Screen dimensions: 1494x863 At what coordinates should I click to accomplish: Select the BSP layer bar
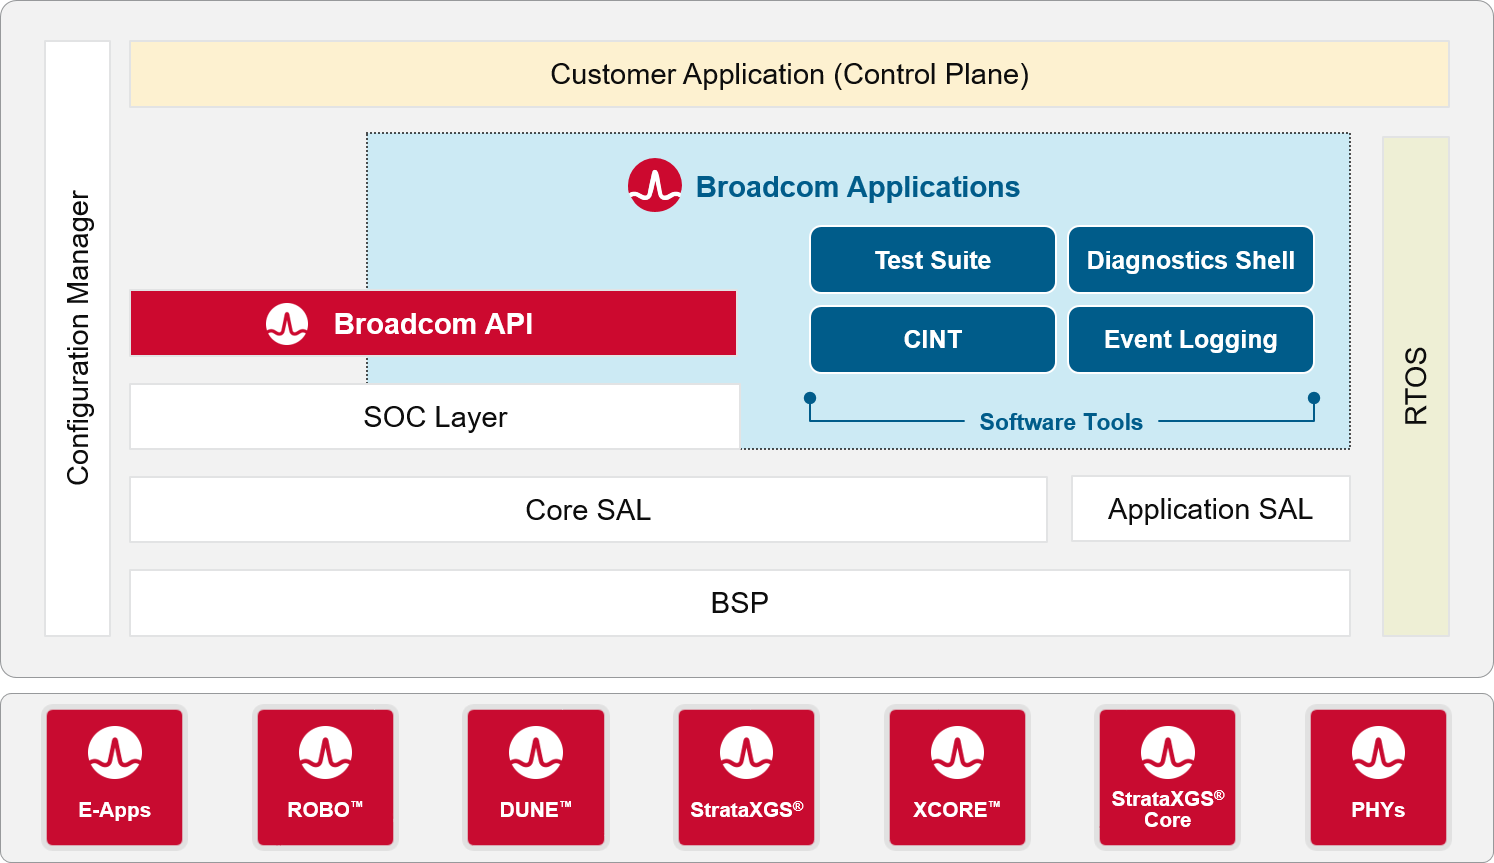[739, 603]
